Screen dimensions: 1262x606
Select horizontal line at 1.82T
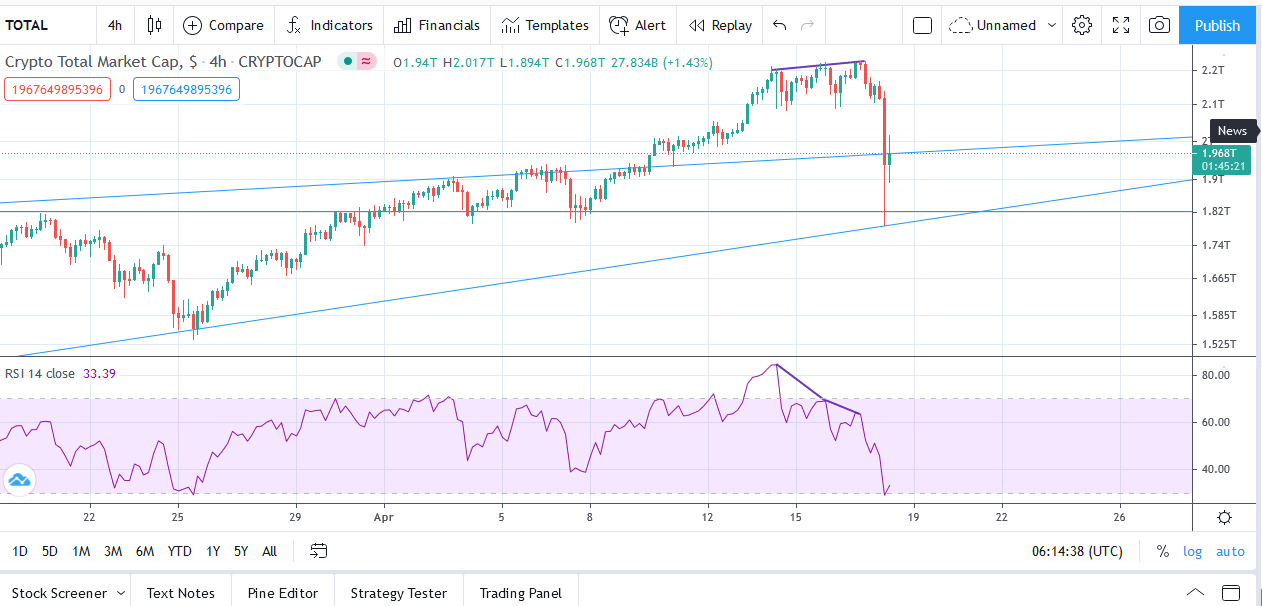(x=596, y=211)
